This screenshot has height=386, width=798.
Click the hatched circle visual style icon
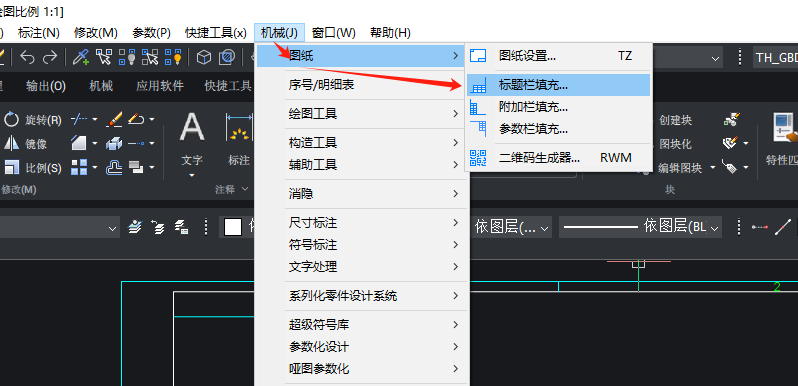(x=227, y=58)
